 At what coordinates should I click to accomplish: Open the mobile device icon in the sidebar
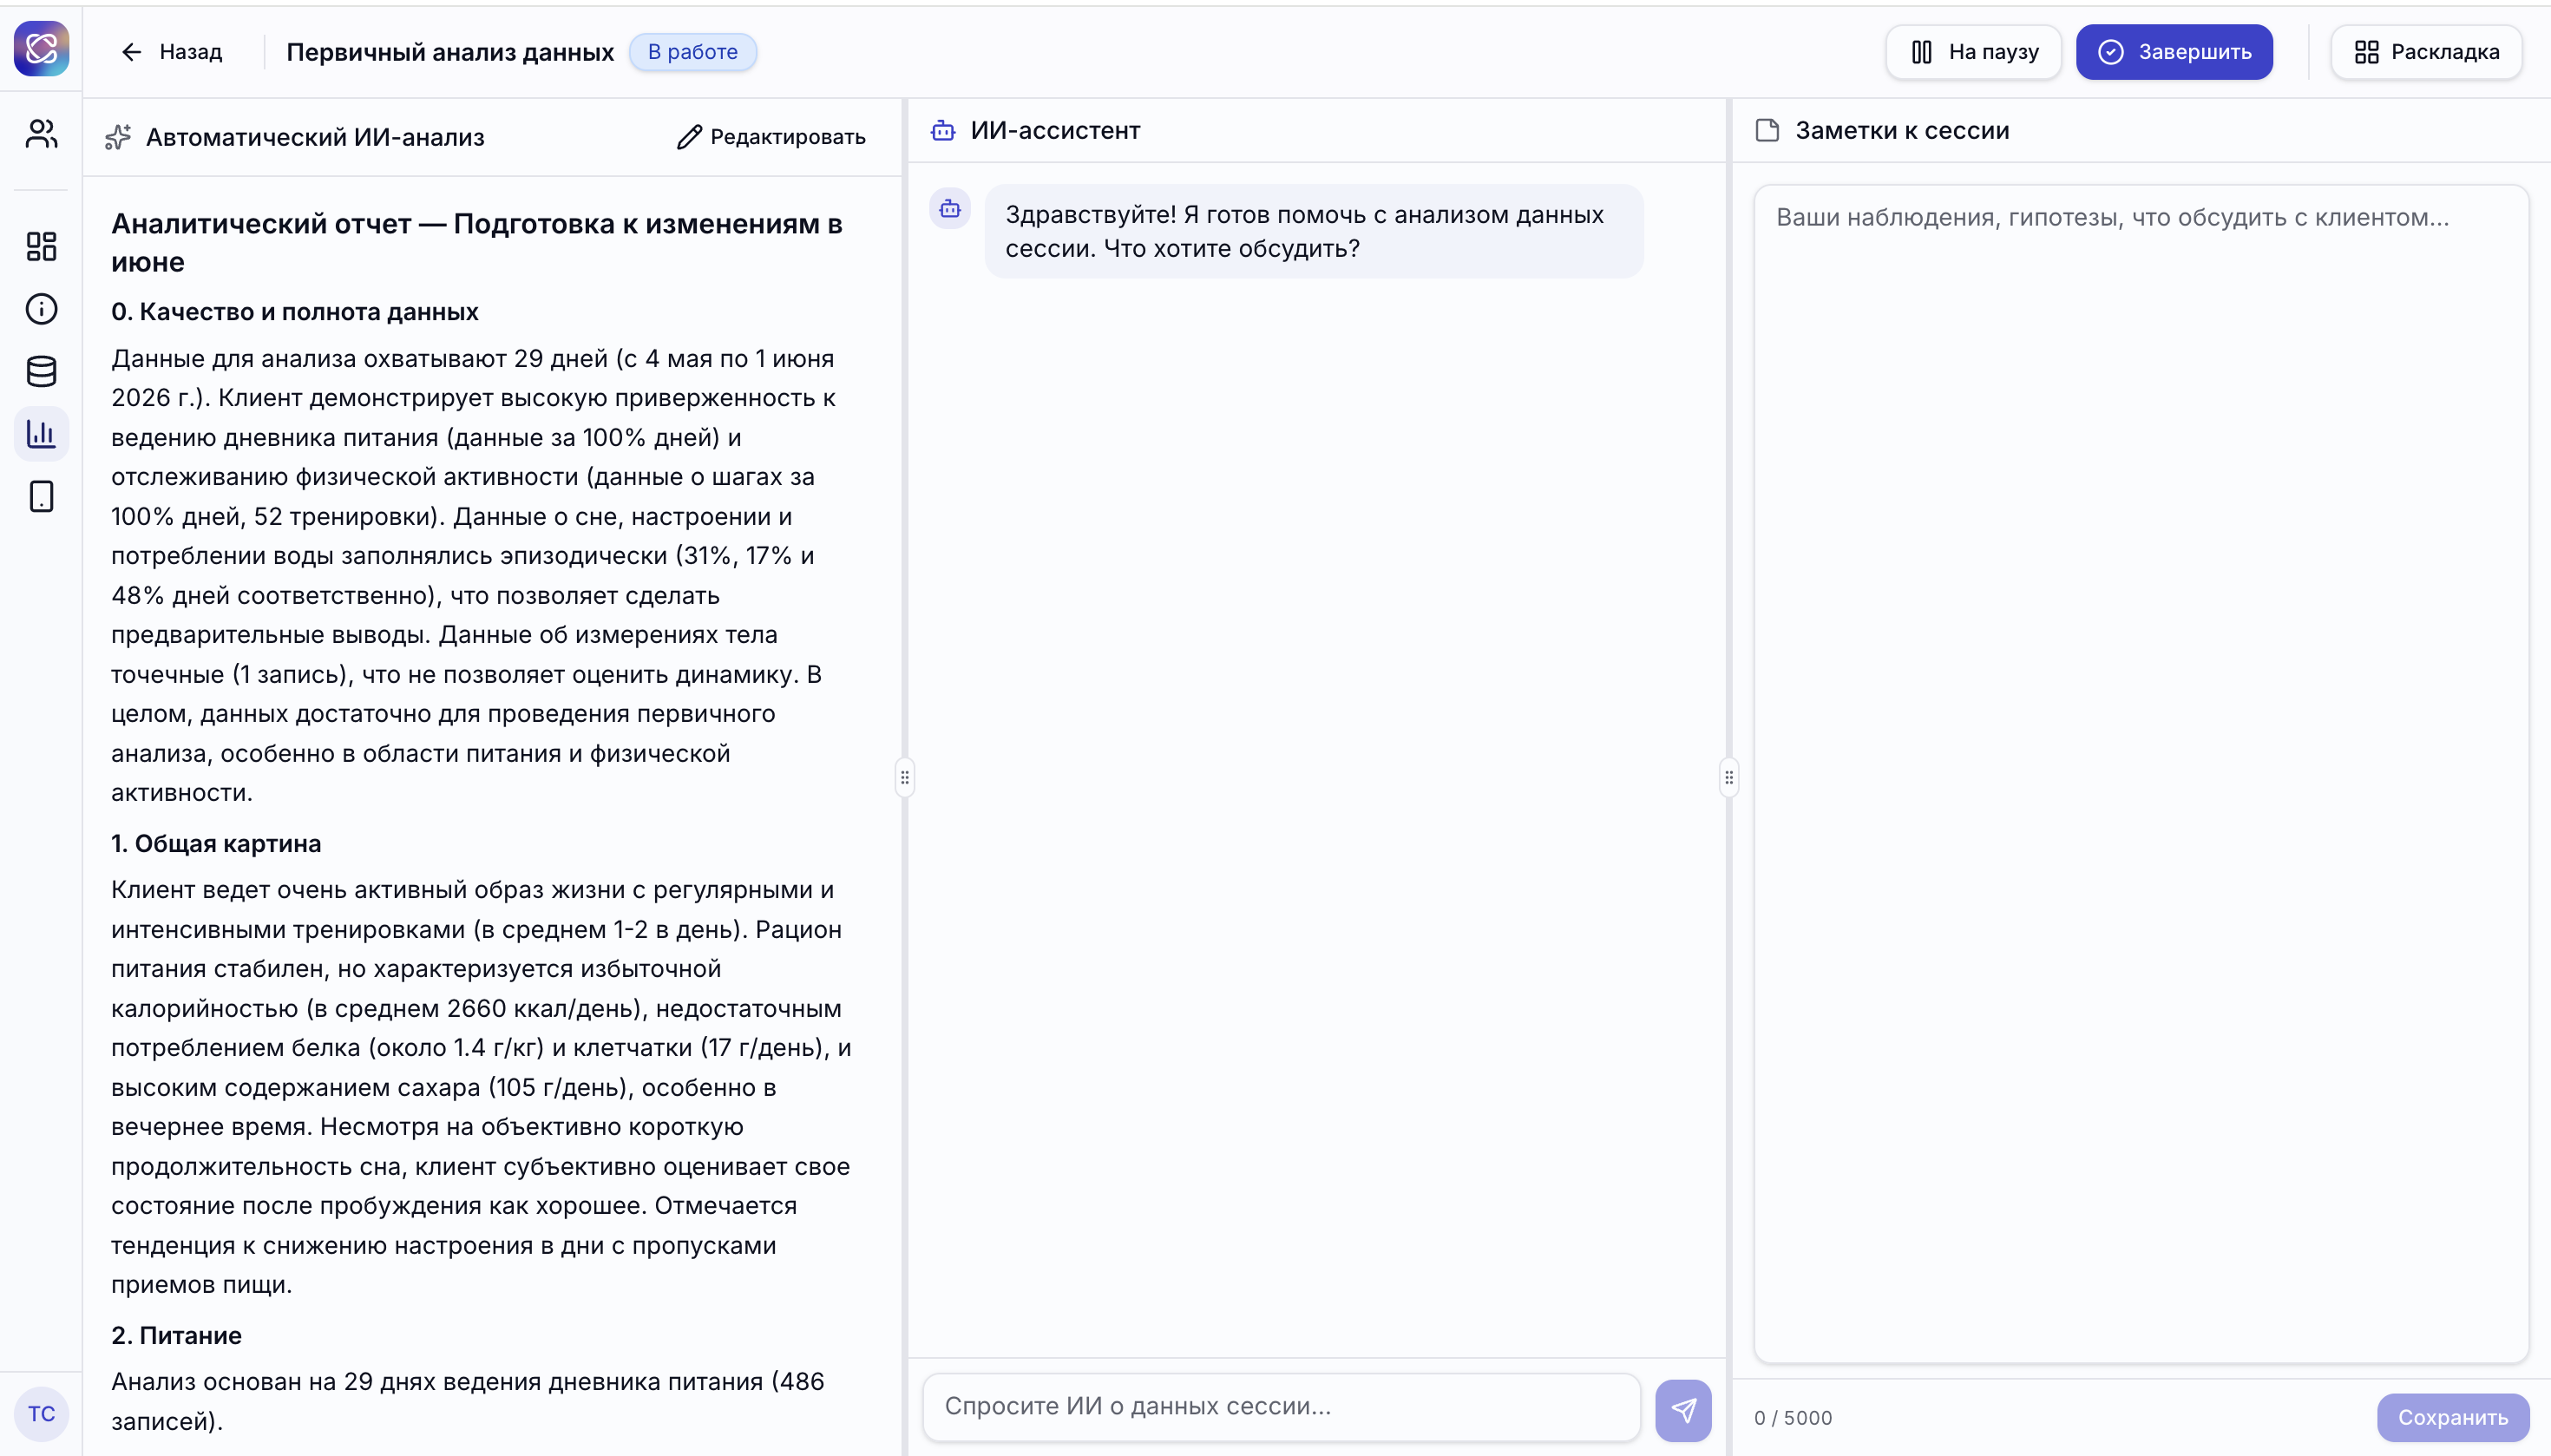[41, 497]
